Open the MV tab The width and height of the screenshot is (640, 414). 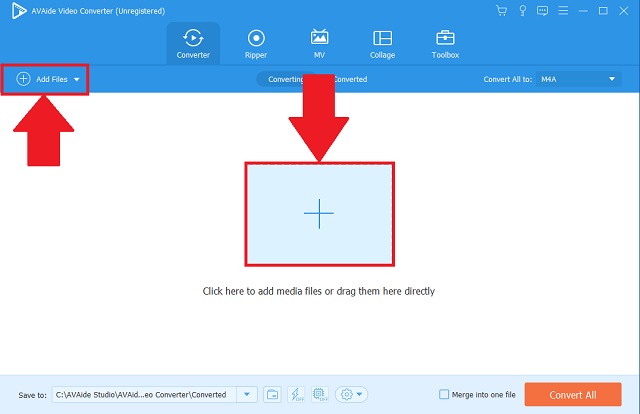pos(319,44)
